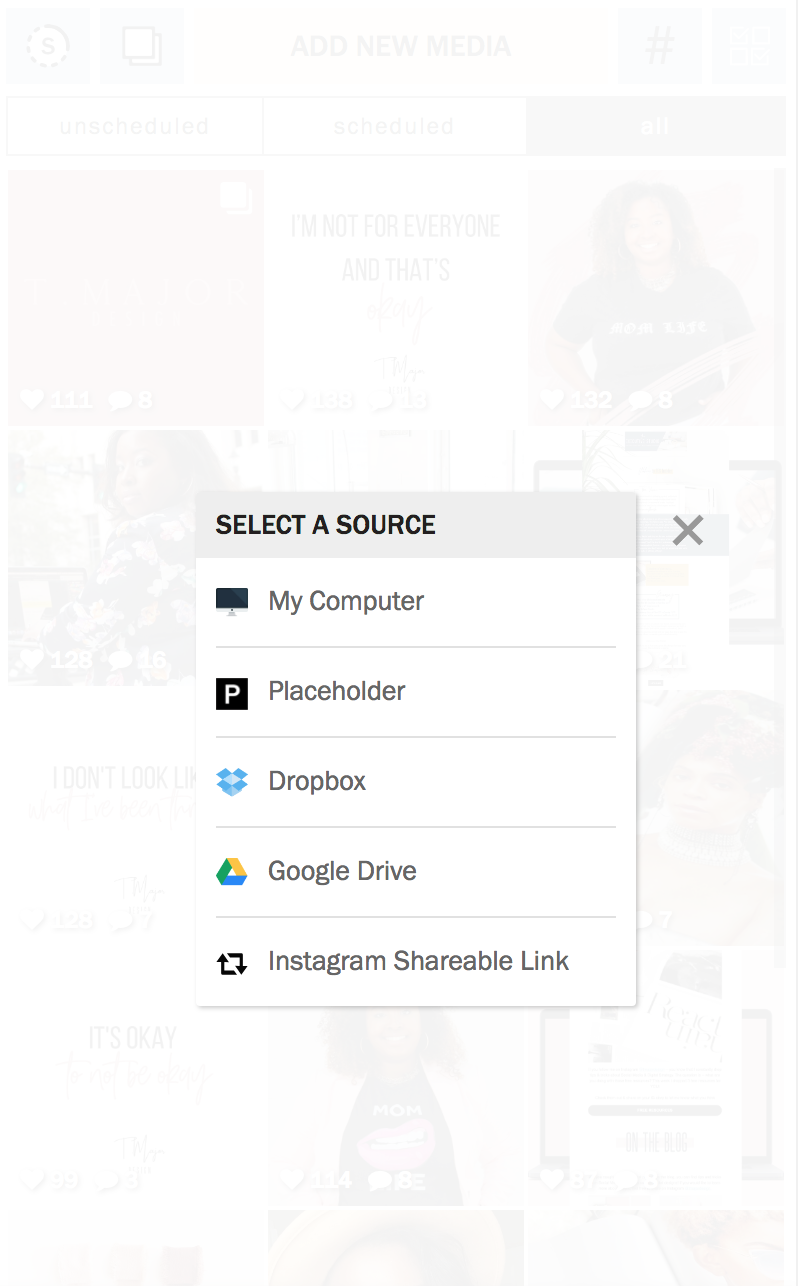Click the black Placeholder P icon
798x1286 pixels.
coord(231,692)
